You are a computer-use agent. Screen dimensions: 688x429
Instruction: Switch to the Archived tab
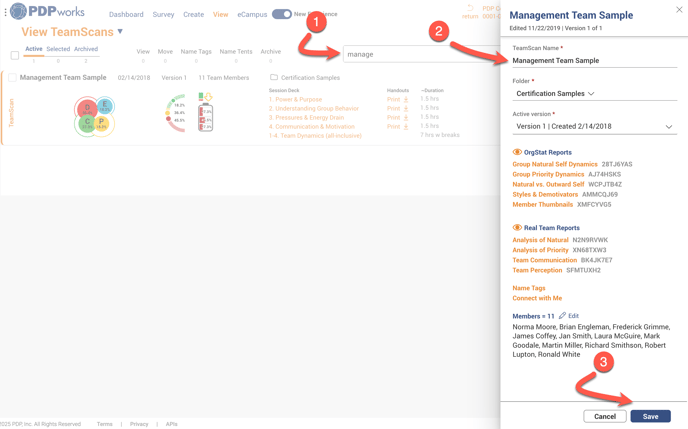[85, 49]
